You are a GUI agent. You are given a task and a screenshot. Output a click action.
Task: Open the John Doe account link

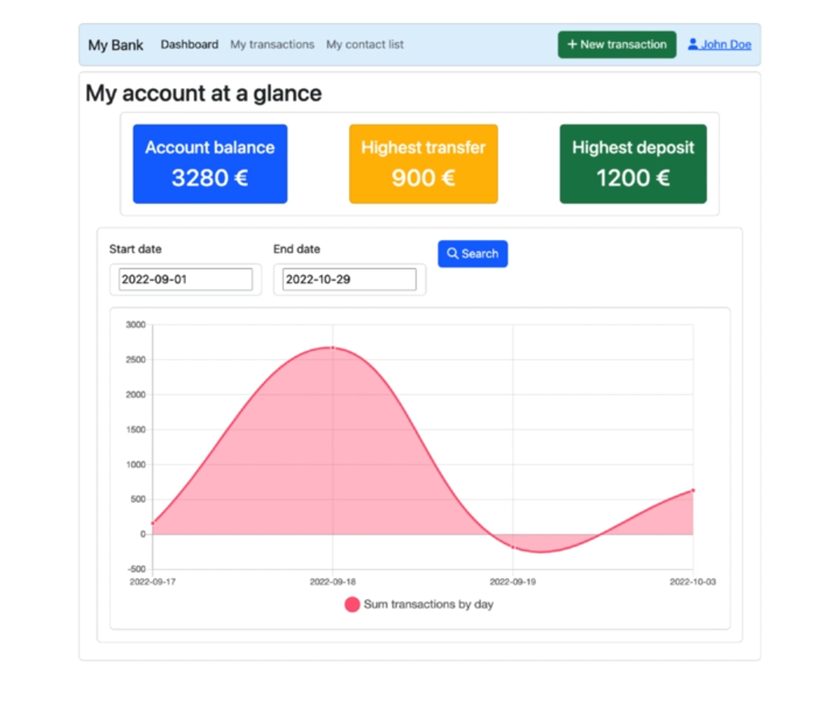(x=725, y=44)
